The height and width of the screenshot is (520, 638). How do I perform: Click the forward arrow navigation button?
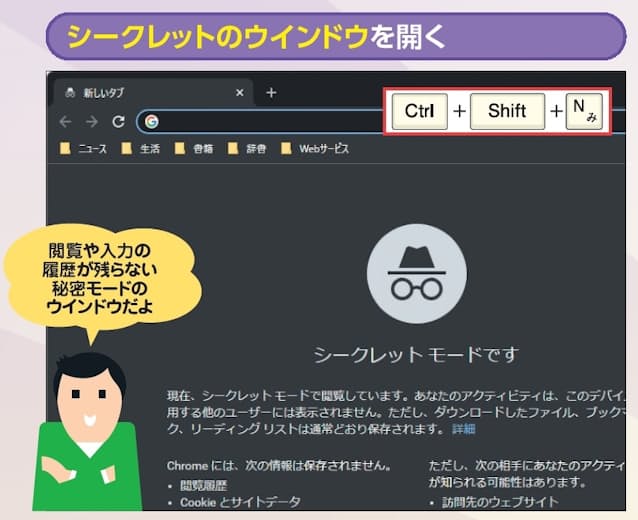pyautogui.click(x=92, y=122)
